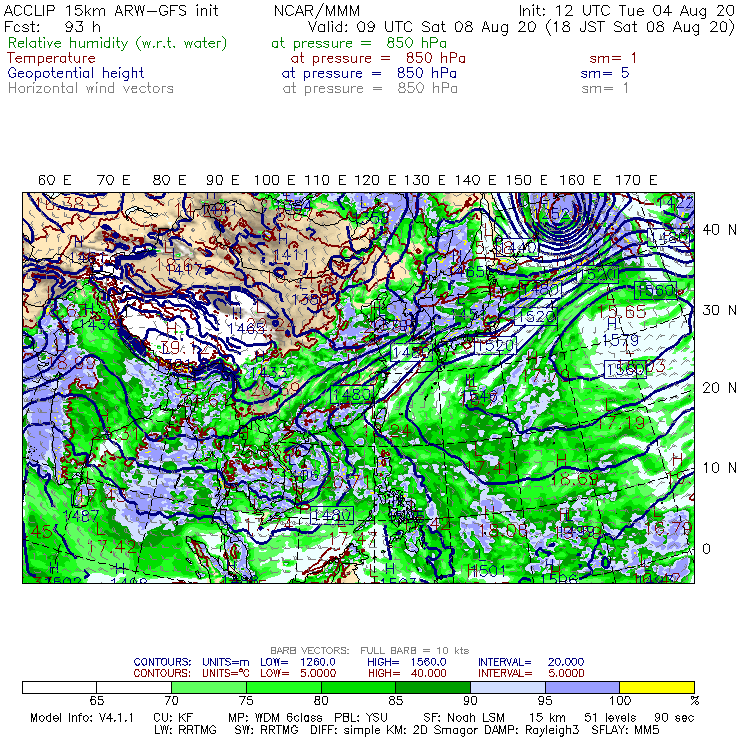
Task: Click the 'BARB VECTORS: FULL BARB = 10 kts' legend
Action: tap(370, 651)
